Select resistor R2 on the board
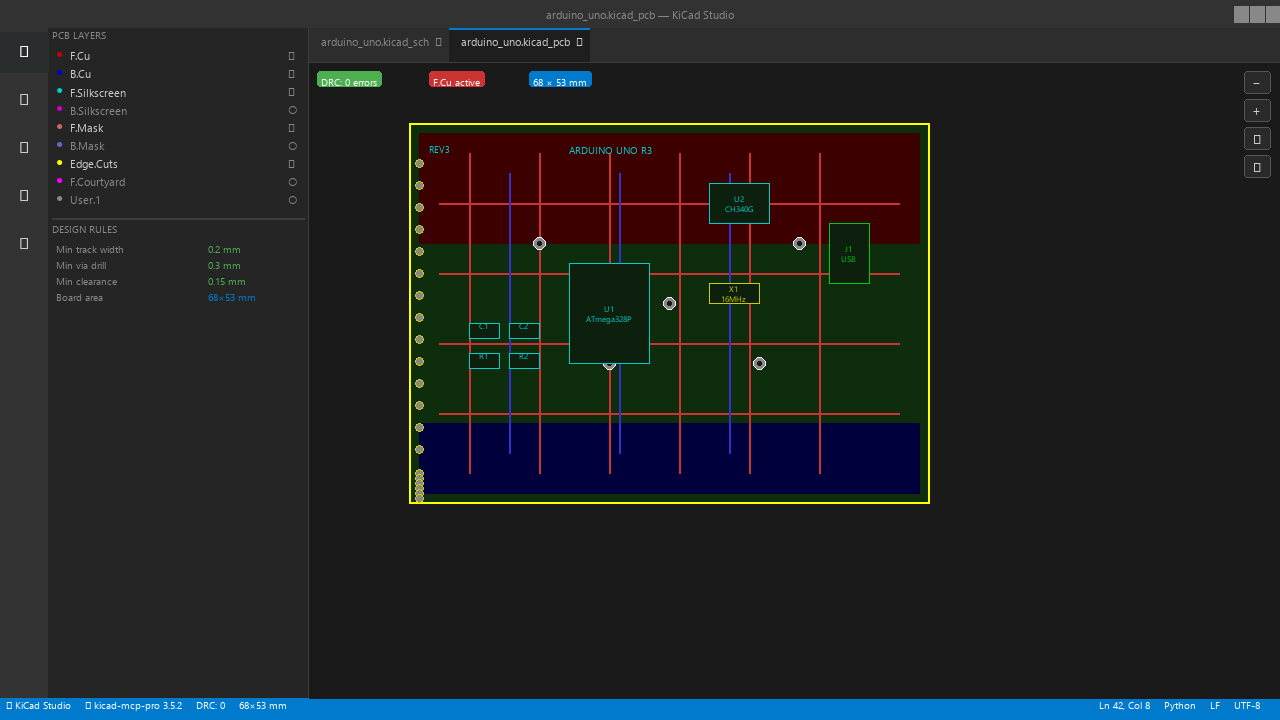 524,360
